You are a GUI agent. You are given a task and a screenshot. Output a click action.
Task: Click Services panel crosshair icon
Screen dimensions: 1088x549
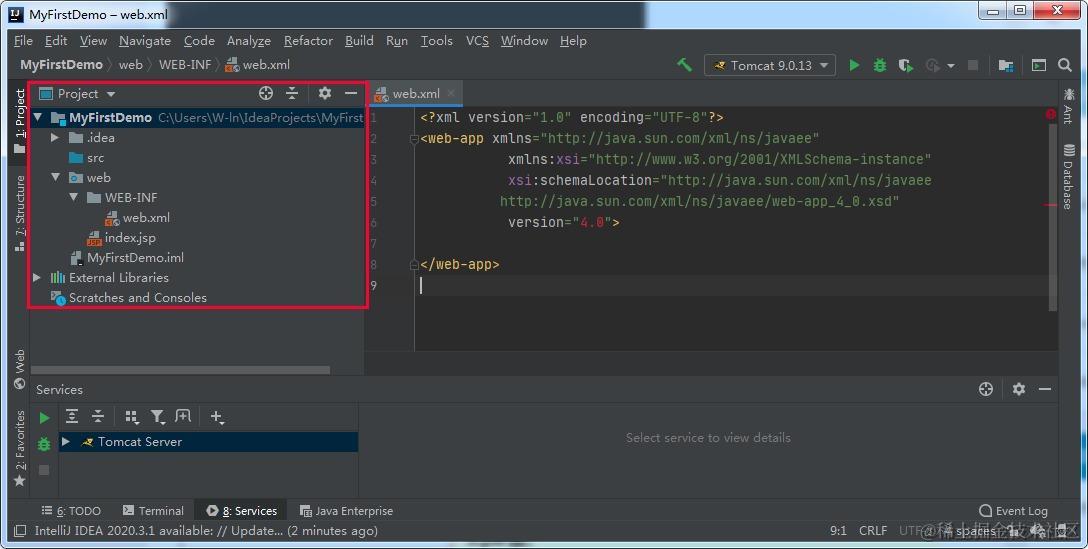tap(986, 389)
